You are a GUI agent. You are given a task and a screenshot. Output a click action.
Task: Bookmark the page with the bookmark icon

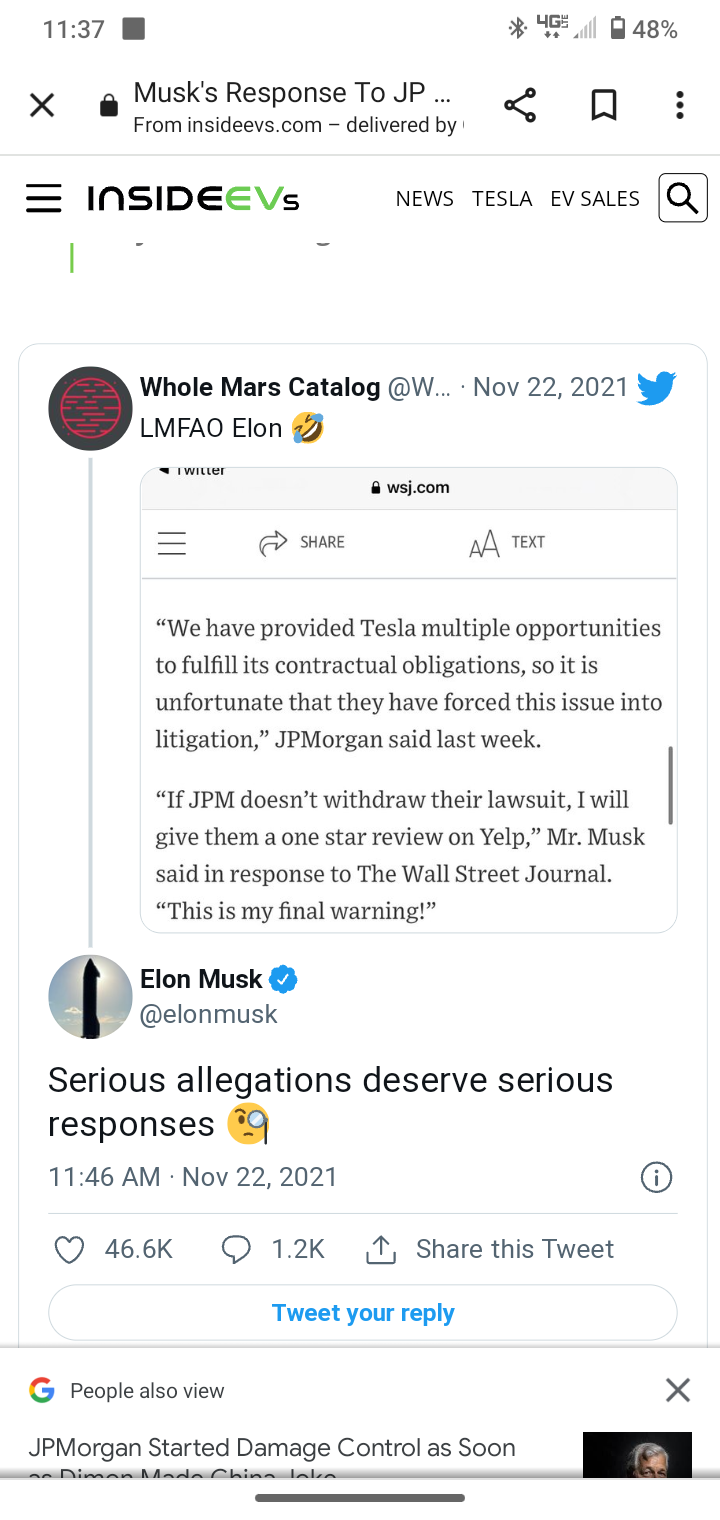click(603, 104)
